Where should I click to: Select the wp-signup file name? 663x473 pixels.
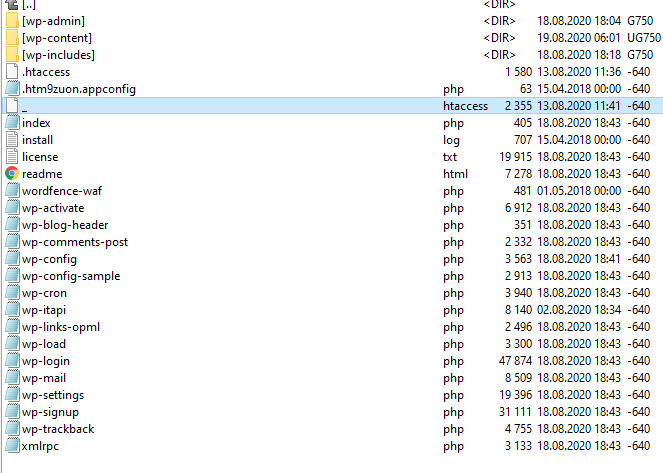(50, 412)
